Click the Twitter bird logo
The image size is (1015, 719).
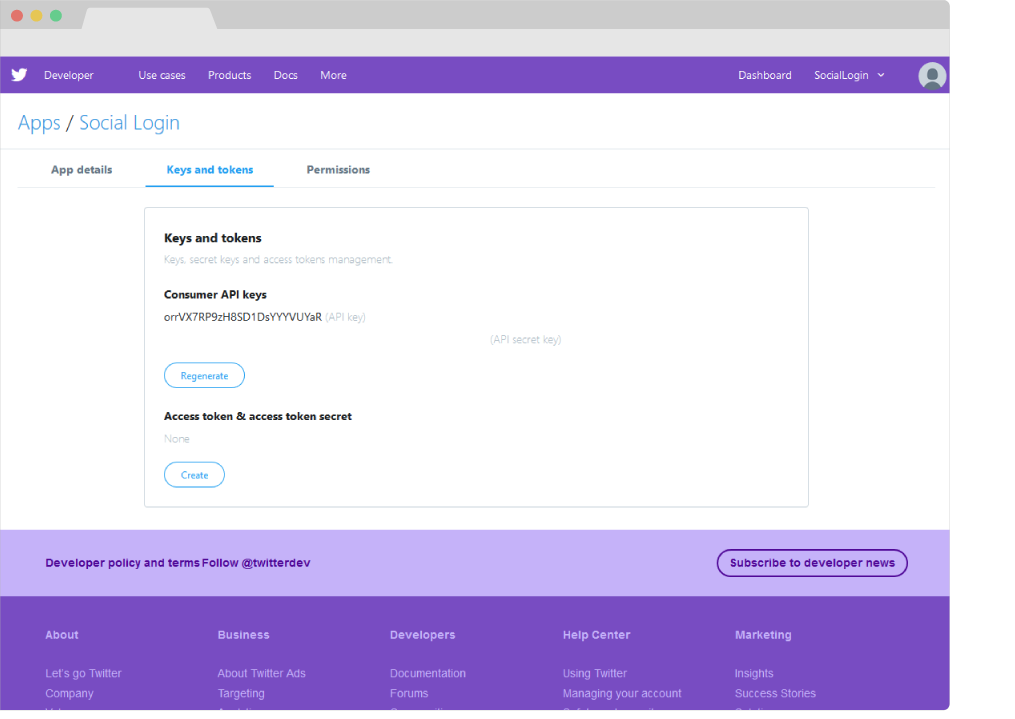tap(19, 75)
